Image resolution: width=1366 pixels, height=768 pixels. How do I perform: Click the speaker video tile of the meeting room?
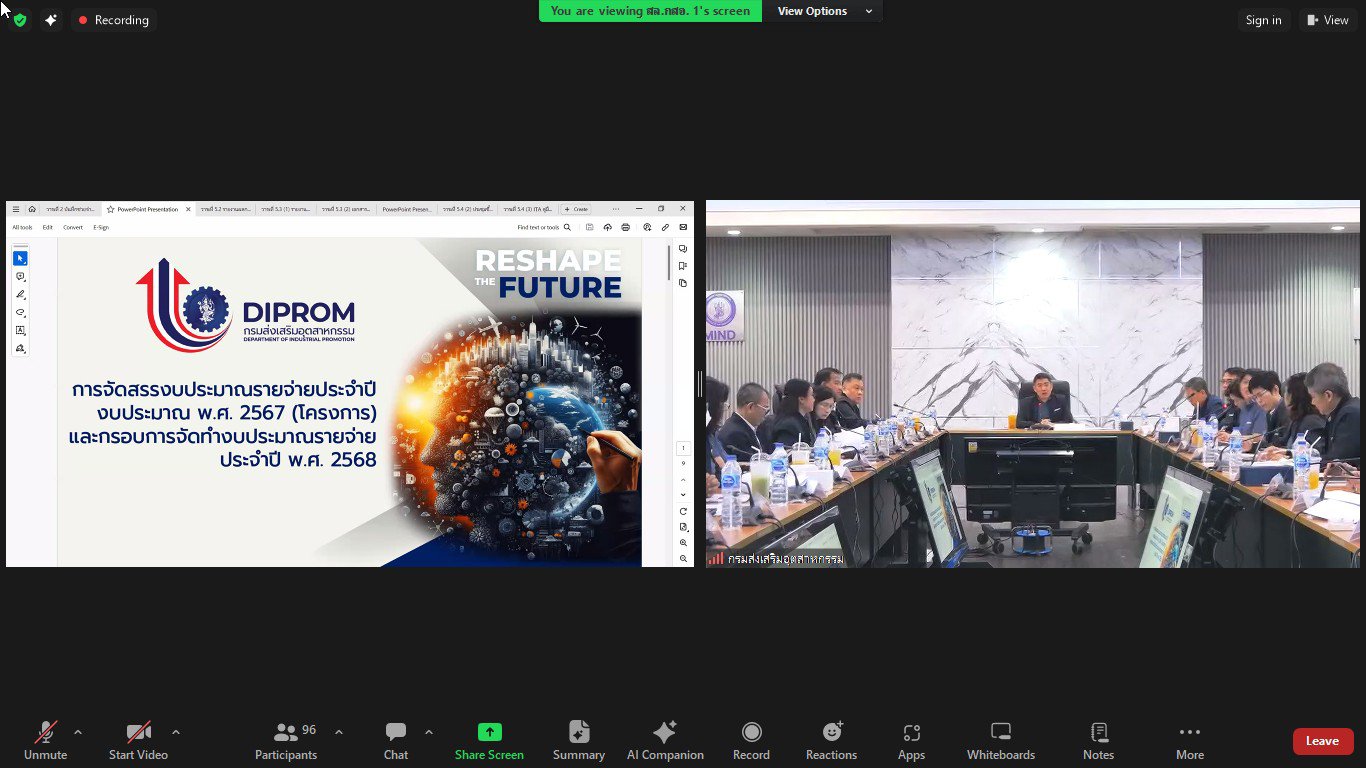(1033, 384)
